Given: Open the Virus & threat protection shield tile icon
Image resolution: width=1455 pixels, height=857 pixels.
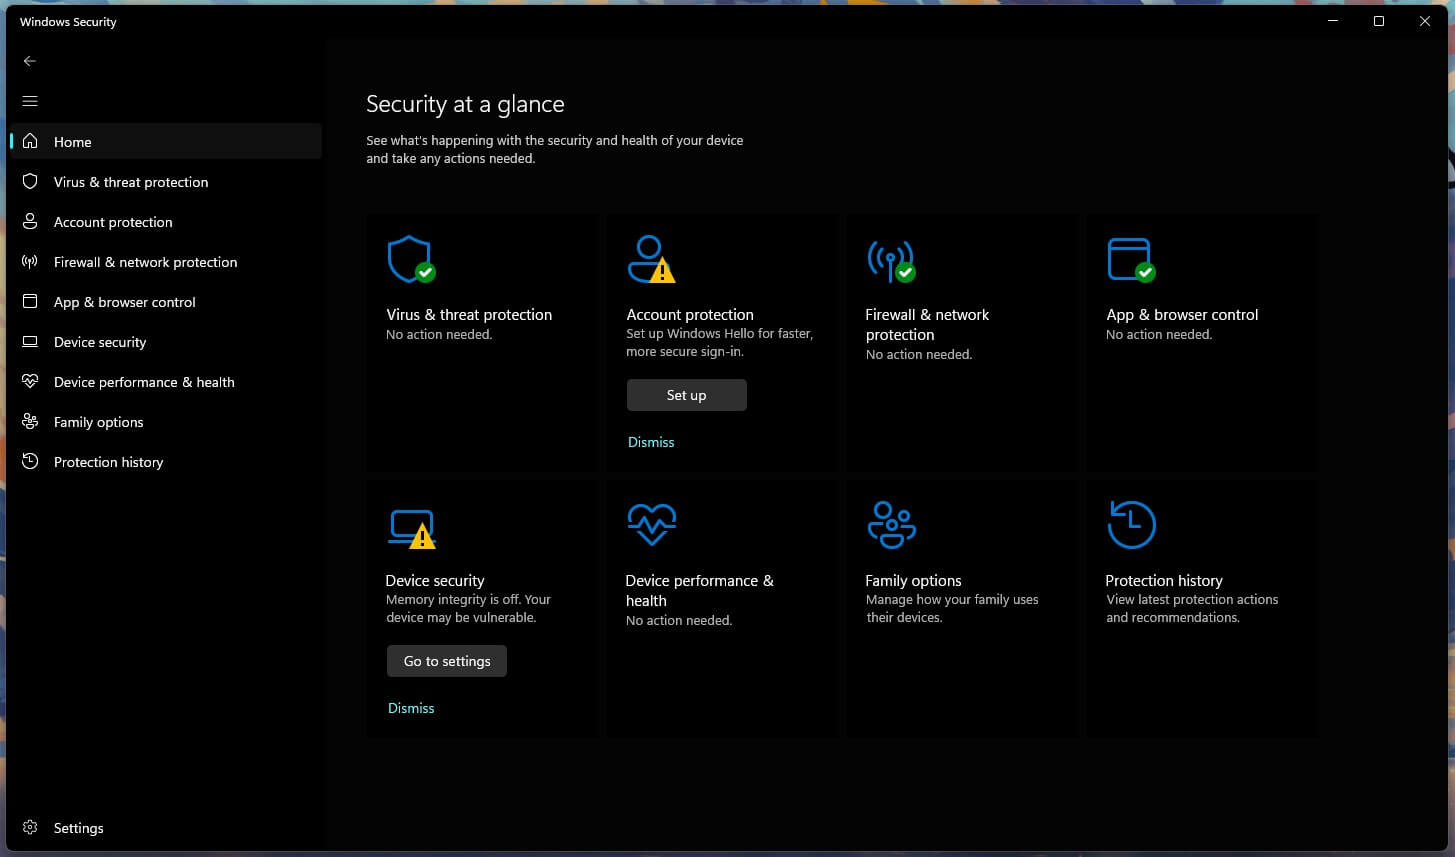Looking at the screenshot, I should pyautogui.click(x=411, y=259).
